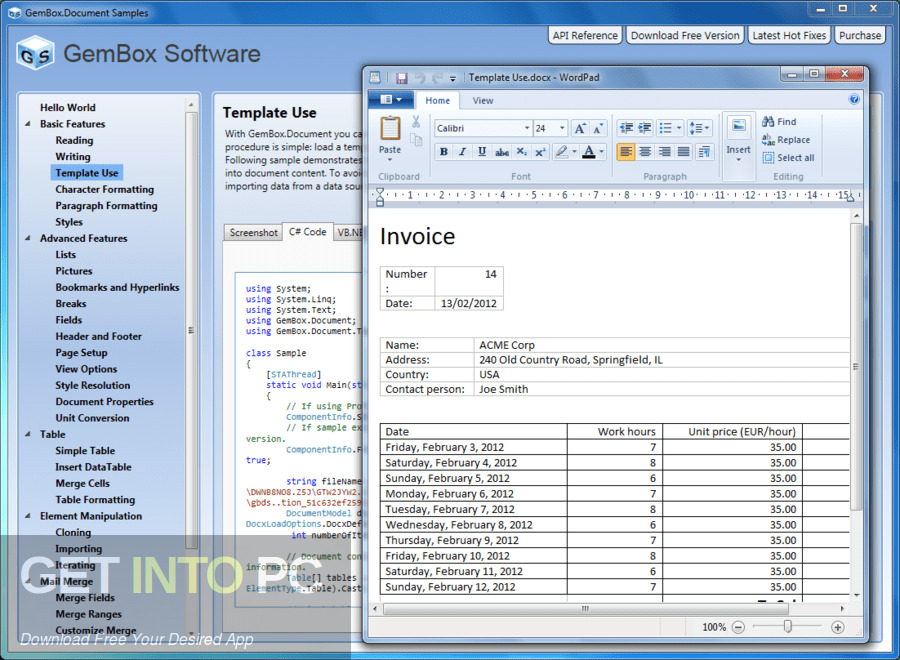Image resolution: width=900 pixels, height=660 pixels.
Task: Open the highlight color dropdown arrow
Action: click(574, 152)
